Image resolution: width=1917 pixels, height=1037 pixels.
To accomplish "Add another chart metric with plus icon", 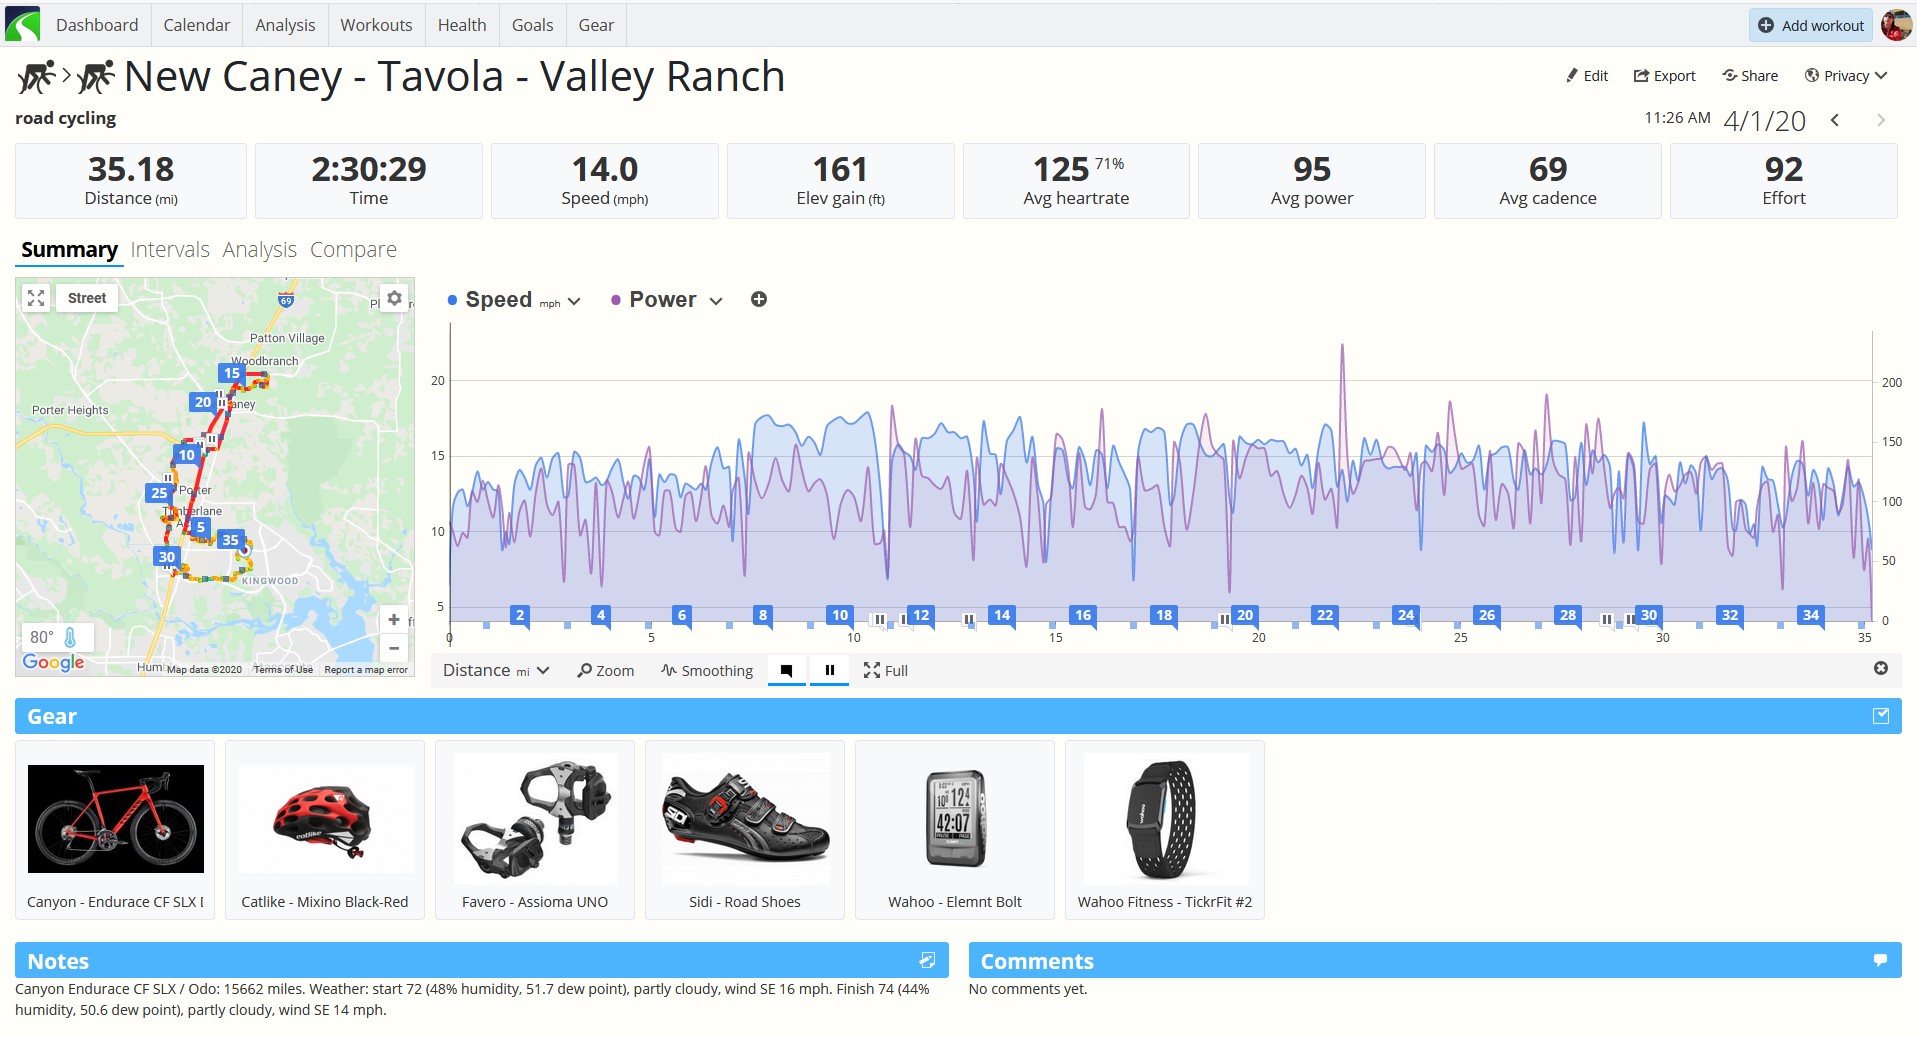I will (x=759, y=299).
